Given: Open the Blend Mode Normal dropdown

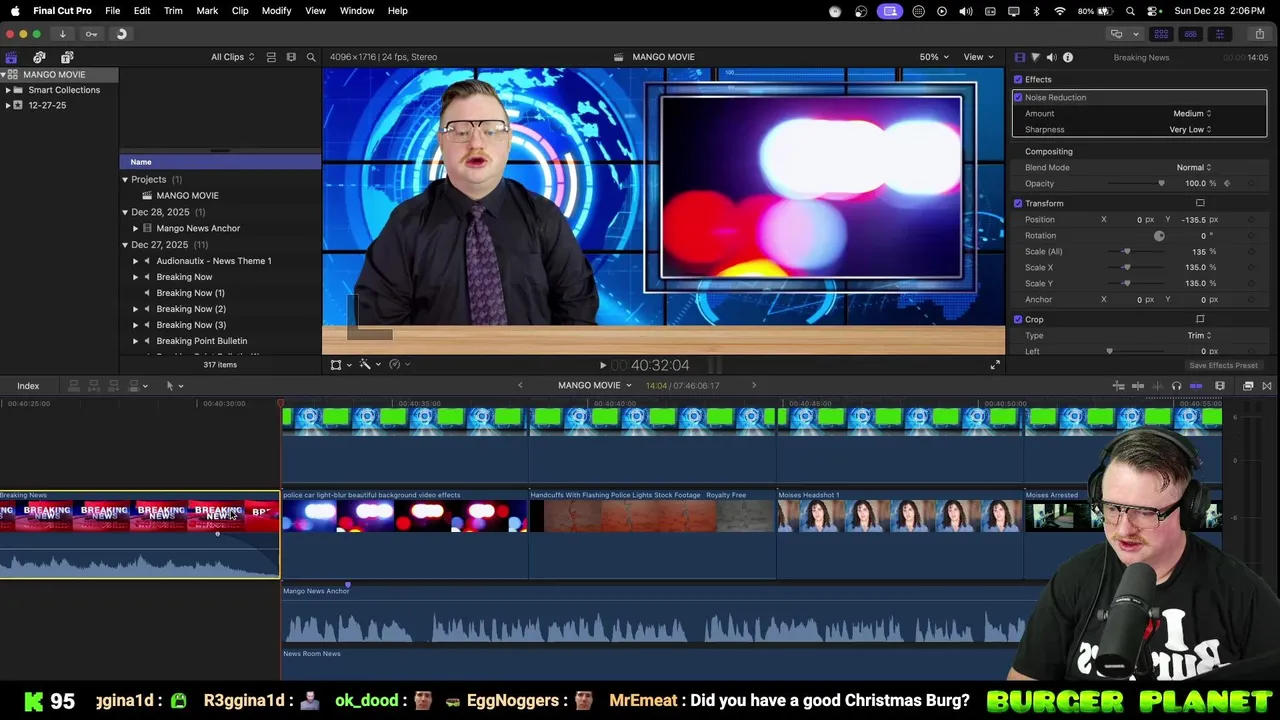Looking at the screenshot, I should (1193, 167).
